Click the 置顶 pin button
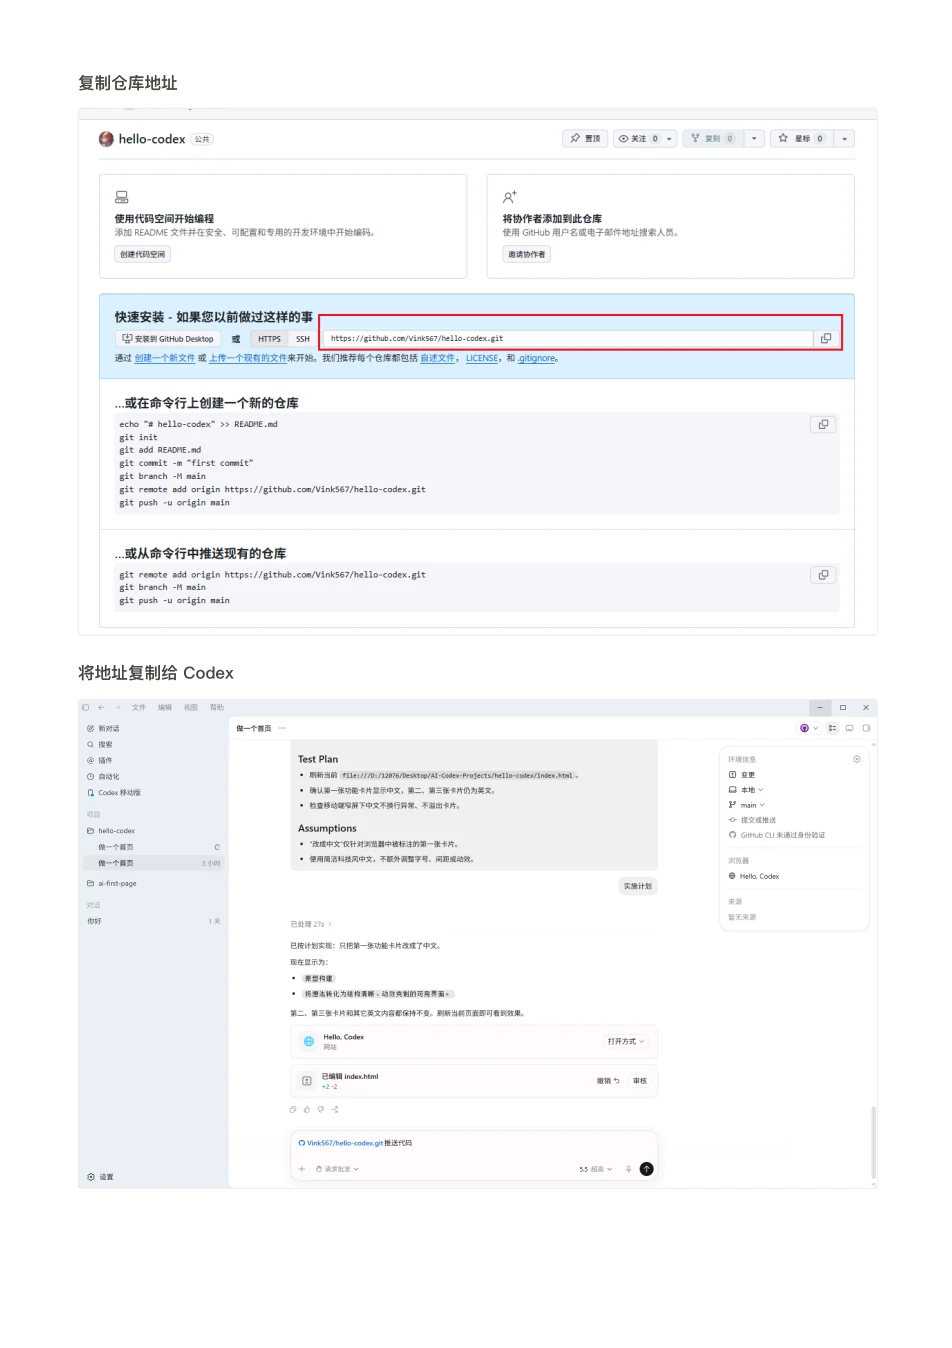 [x=585, y=138]
